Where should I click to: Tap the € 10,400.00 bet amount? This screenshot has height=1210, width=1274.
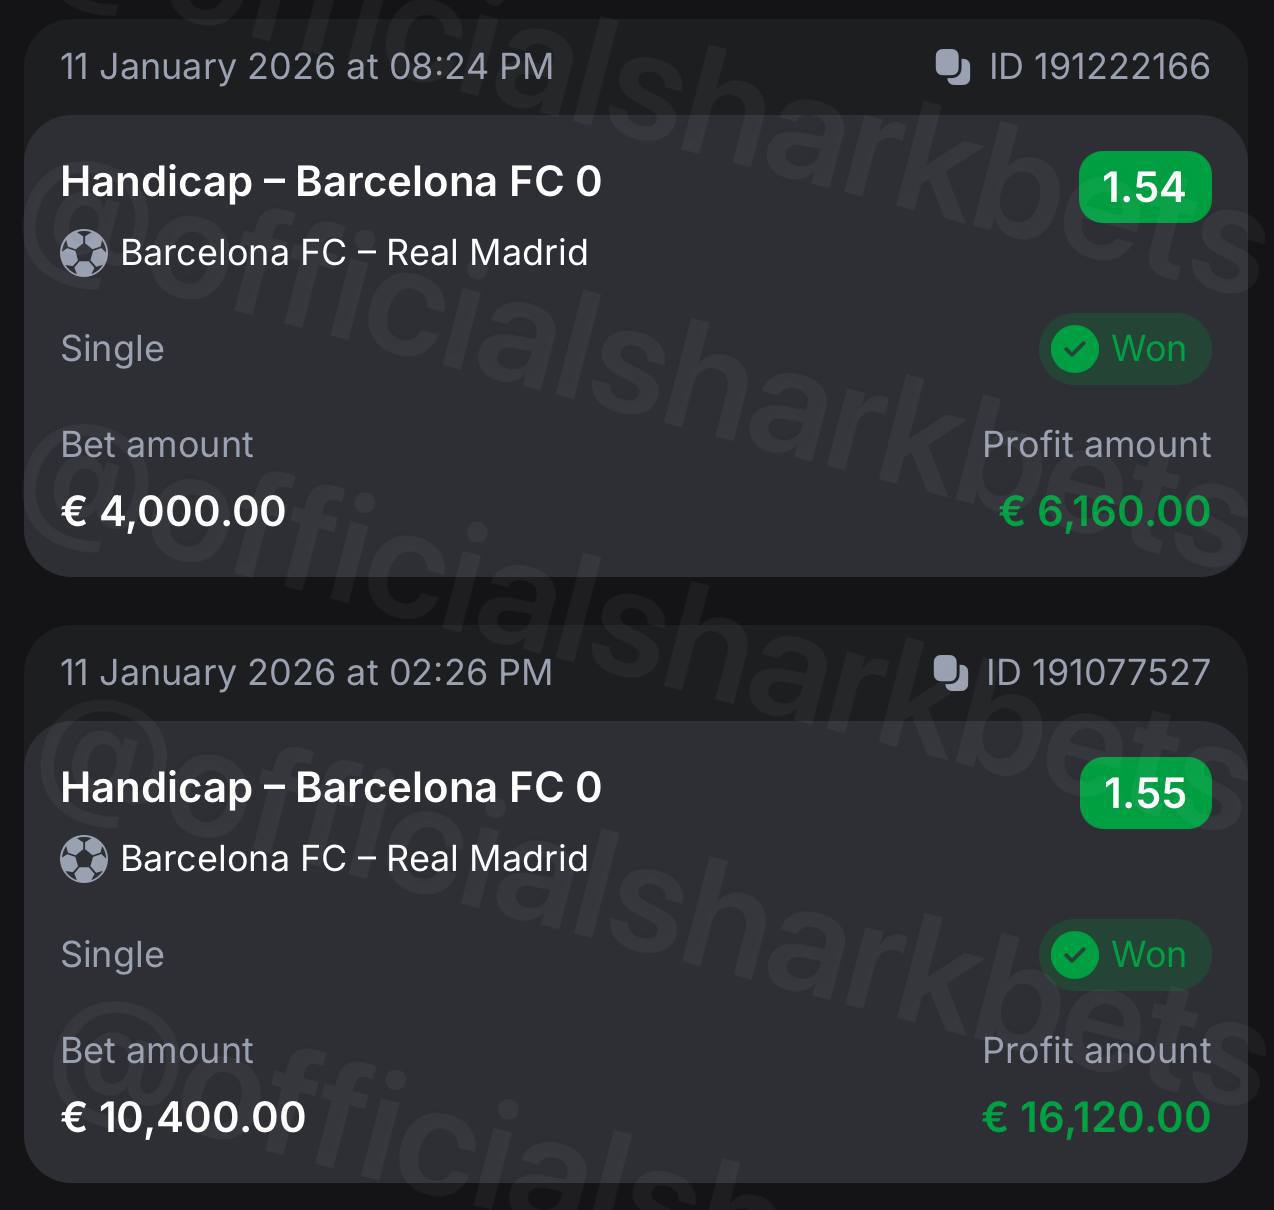[183, 1118]
